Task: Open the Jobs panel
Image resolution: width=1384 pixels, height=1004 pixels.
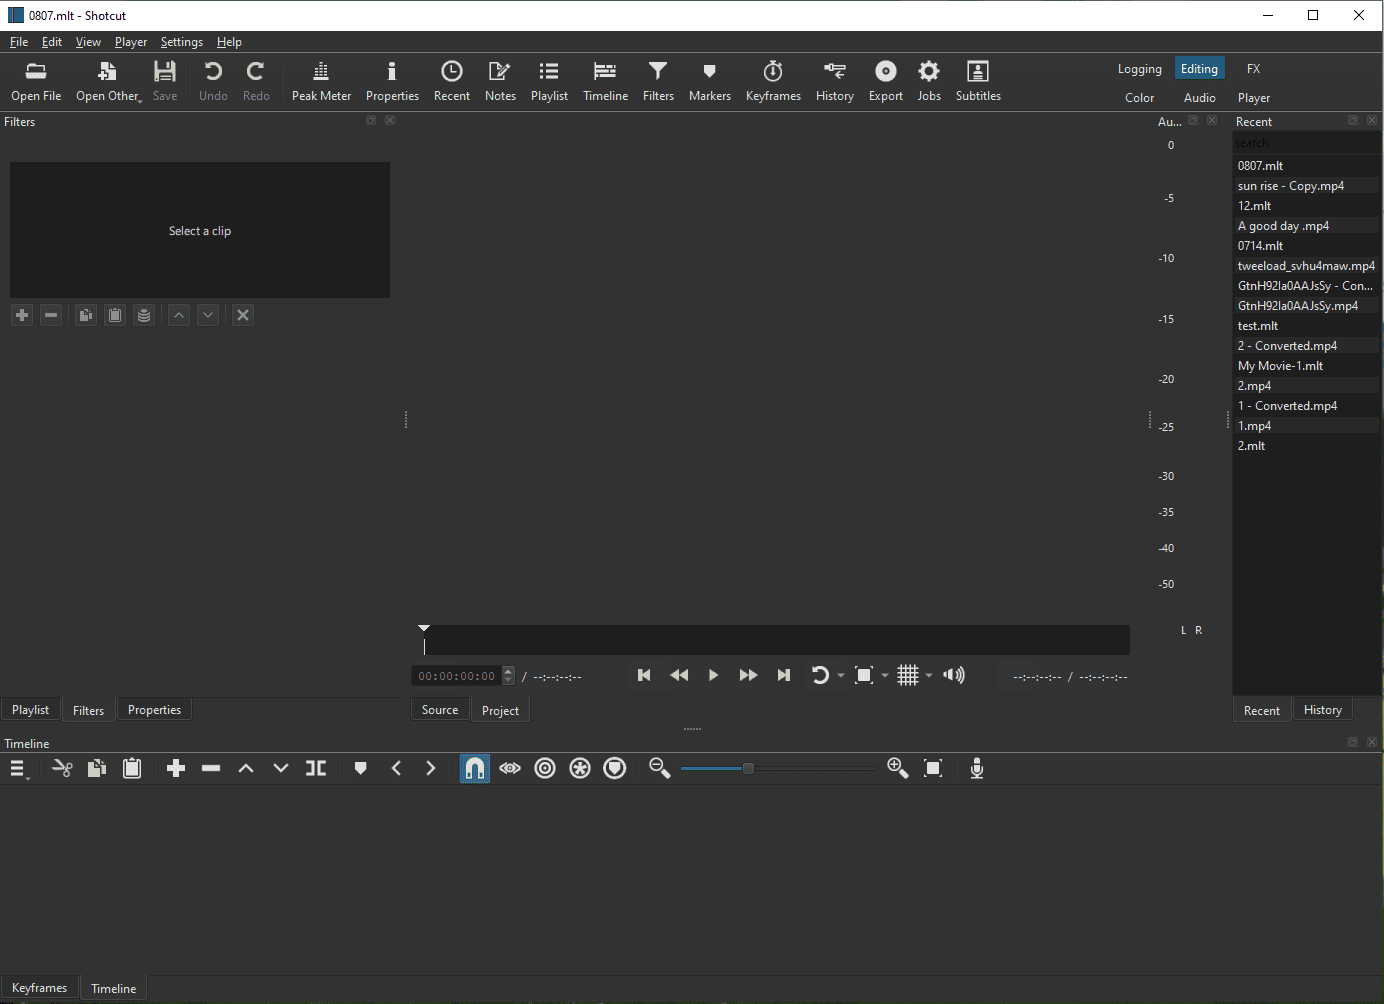Action: [x=929, y=81]
